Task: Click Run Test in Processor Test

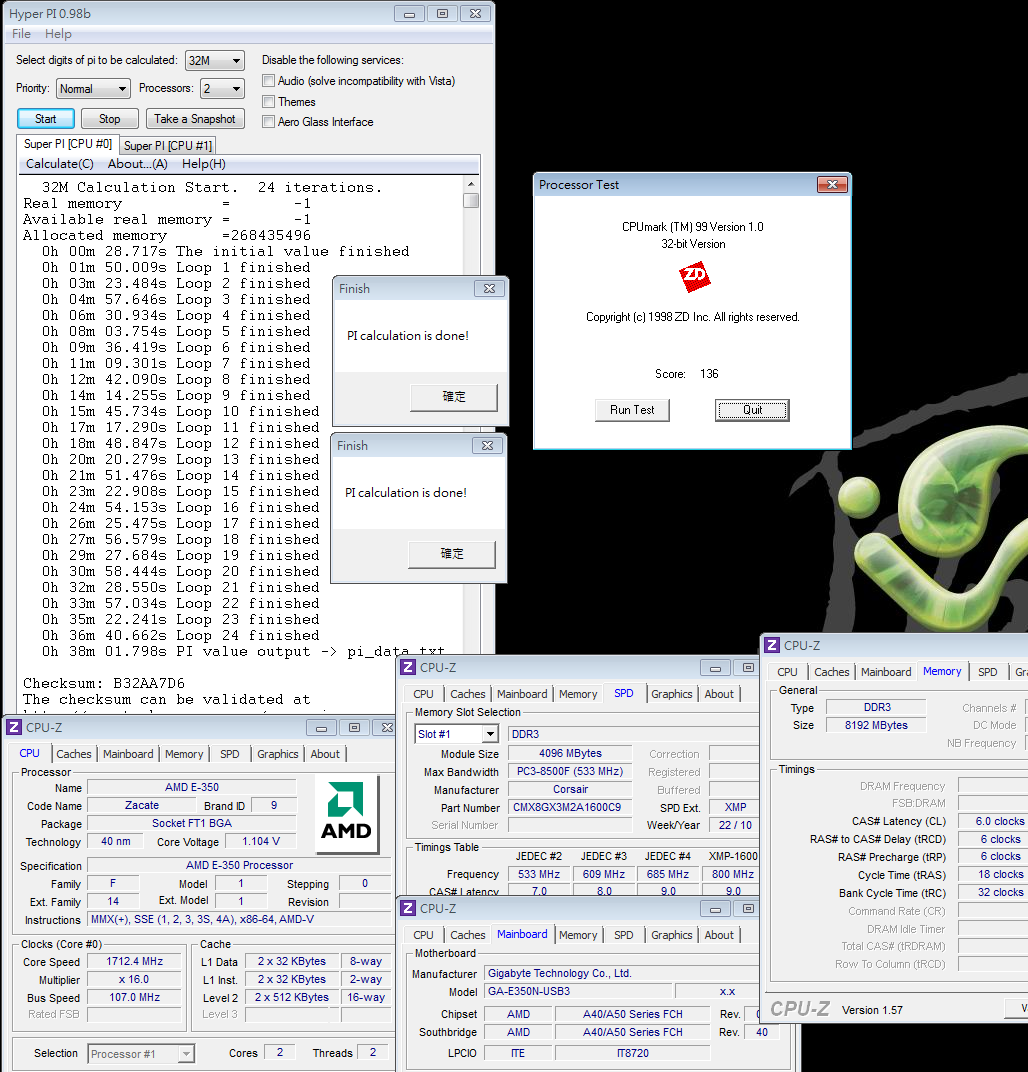Action: [x=632, y=410]
